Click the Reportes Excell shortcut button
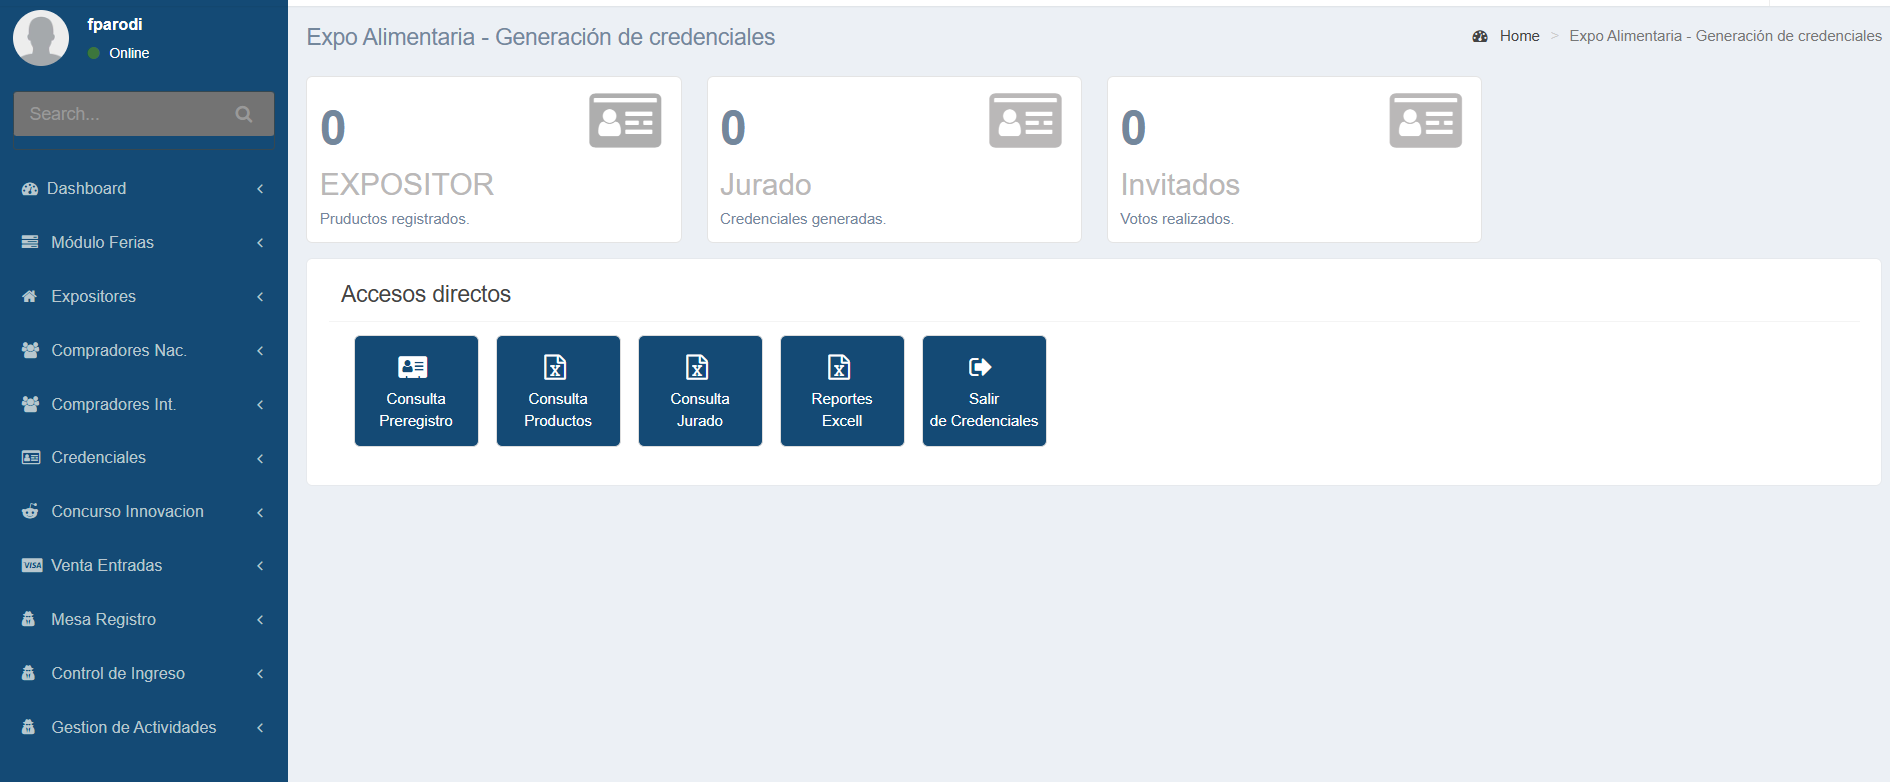 coord(842,391)
